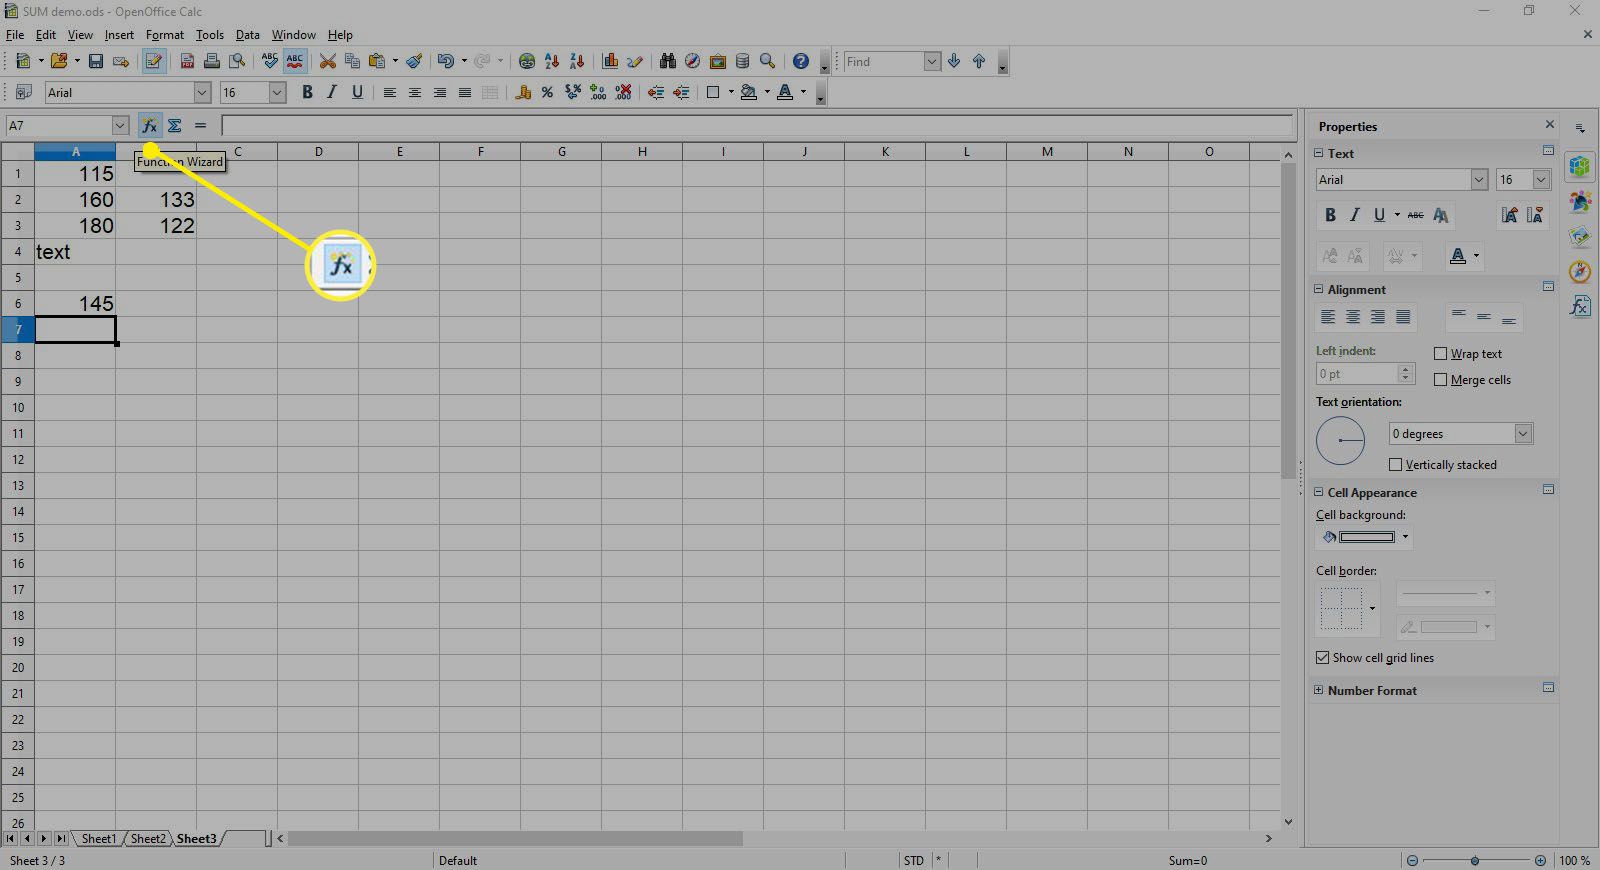Open OpenOffice Help with the question mark
Screen dimensions: 1600x870
tap(801, 61)
